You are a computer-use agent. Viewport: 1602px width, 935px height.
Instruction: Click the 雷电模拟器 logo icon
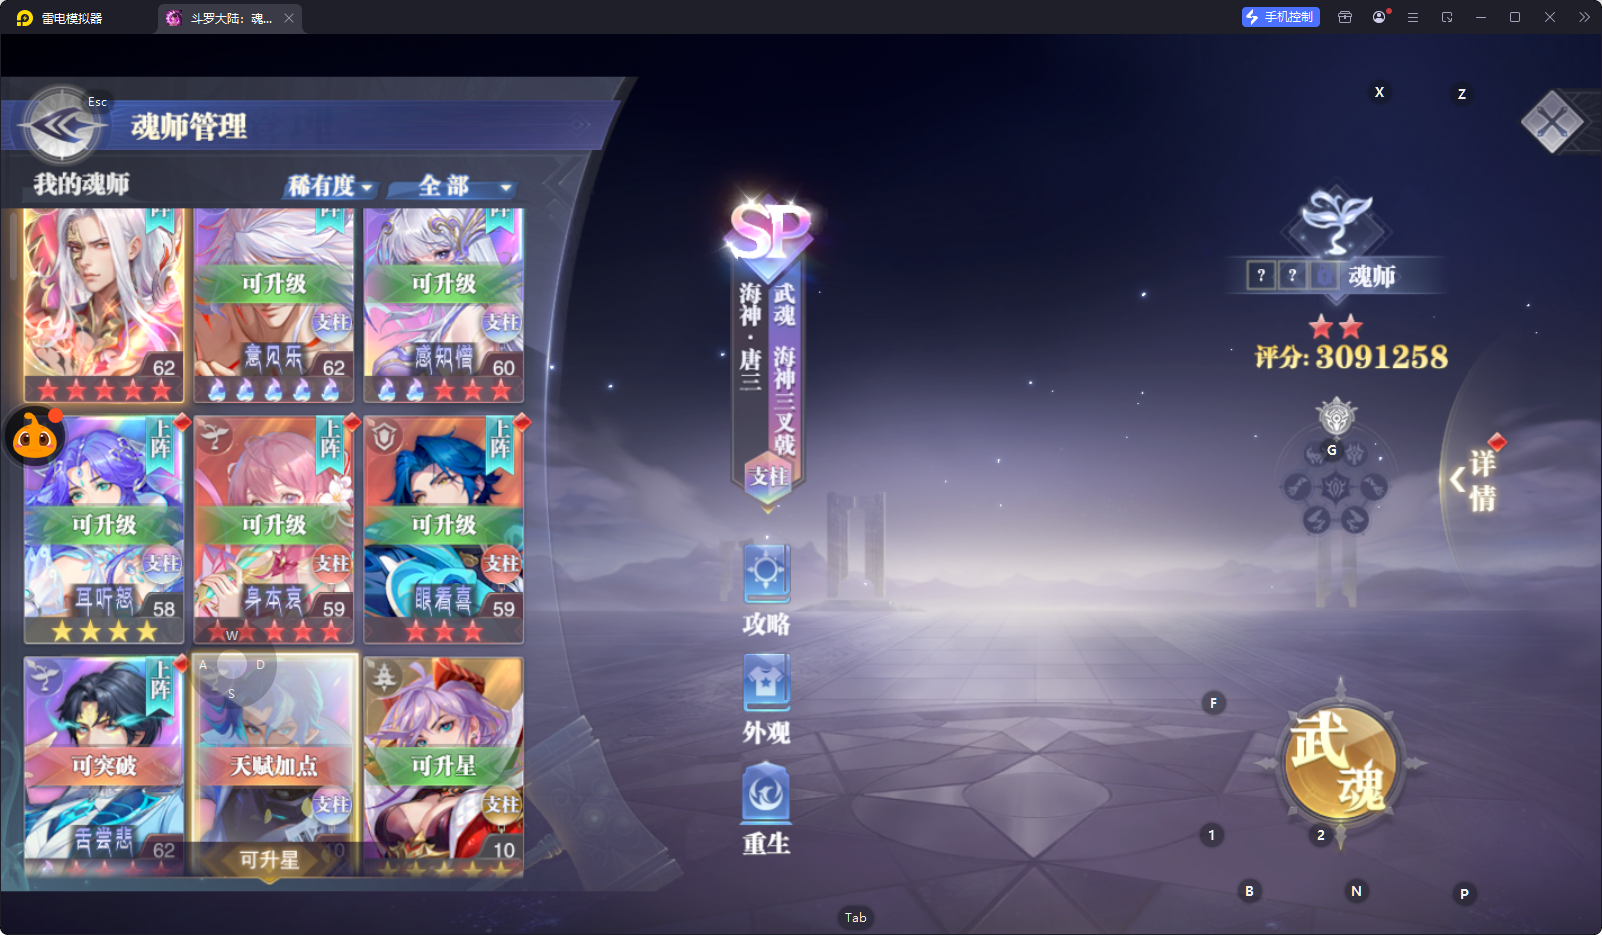[x=25, y=18]
